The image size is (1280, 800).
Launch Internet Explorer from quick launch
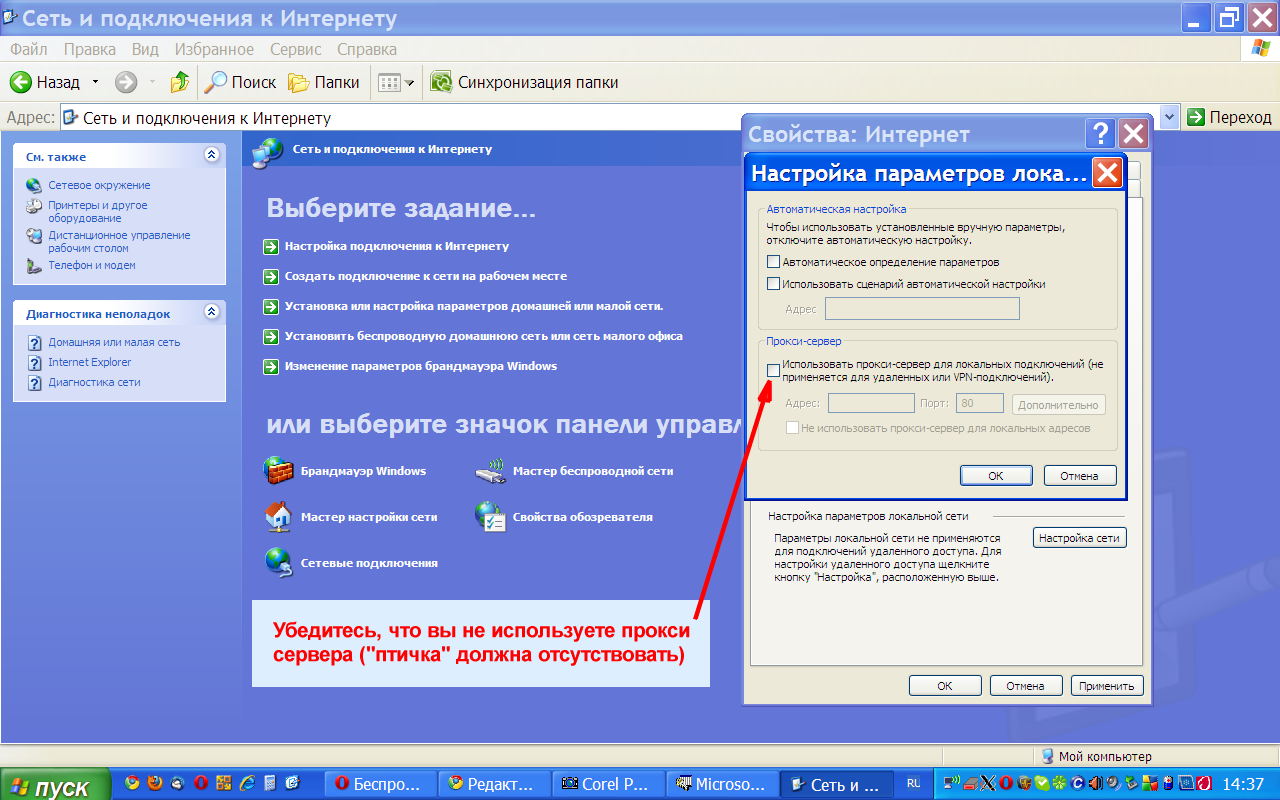pos(246,784)
